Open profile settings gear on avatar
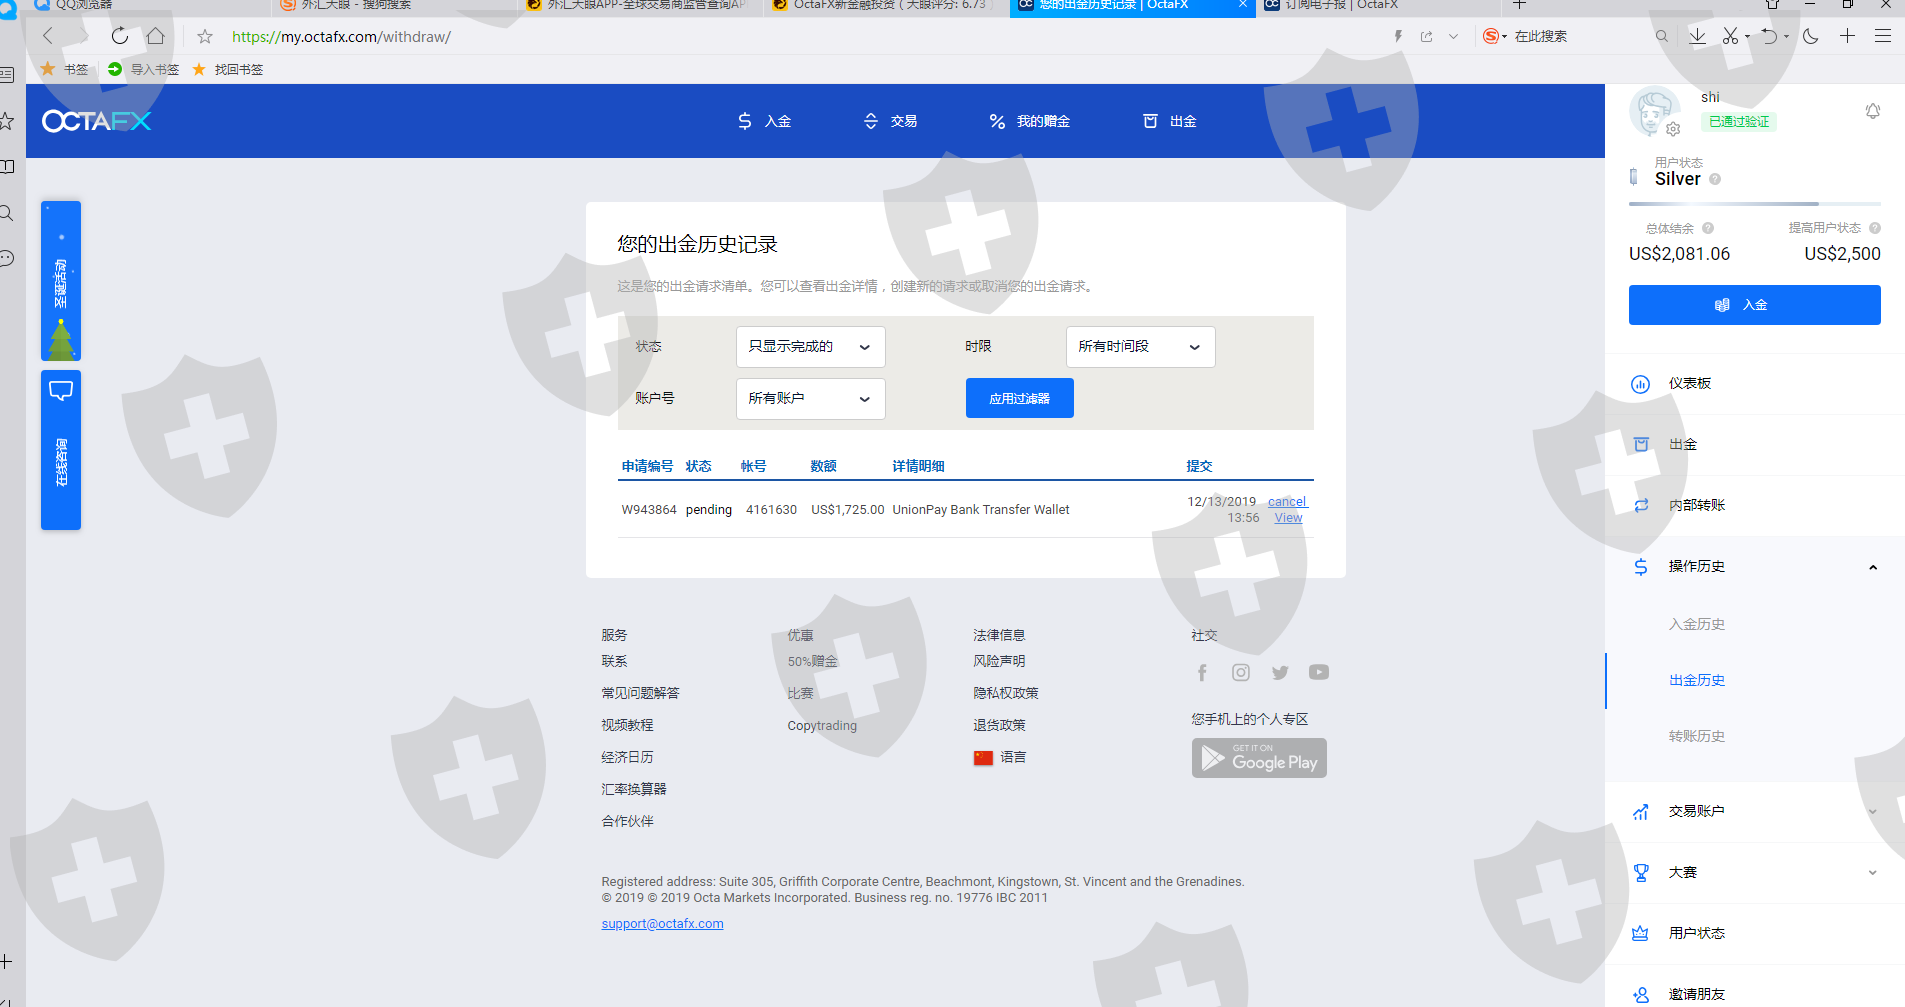Image resolution: width=1905 pixels, height=1007 pixels. click(x=1673, y=129)
